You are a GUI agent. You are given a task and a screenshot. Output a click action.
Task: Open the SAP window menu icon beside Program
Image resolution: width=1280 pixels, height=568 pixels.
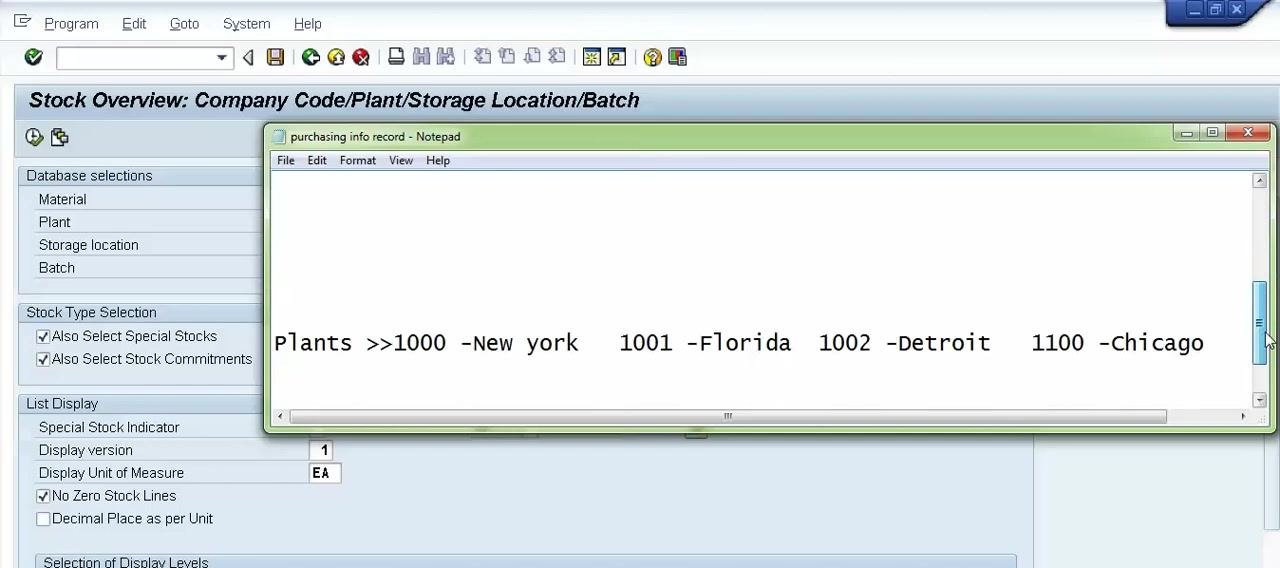[x=22, y=21]
